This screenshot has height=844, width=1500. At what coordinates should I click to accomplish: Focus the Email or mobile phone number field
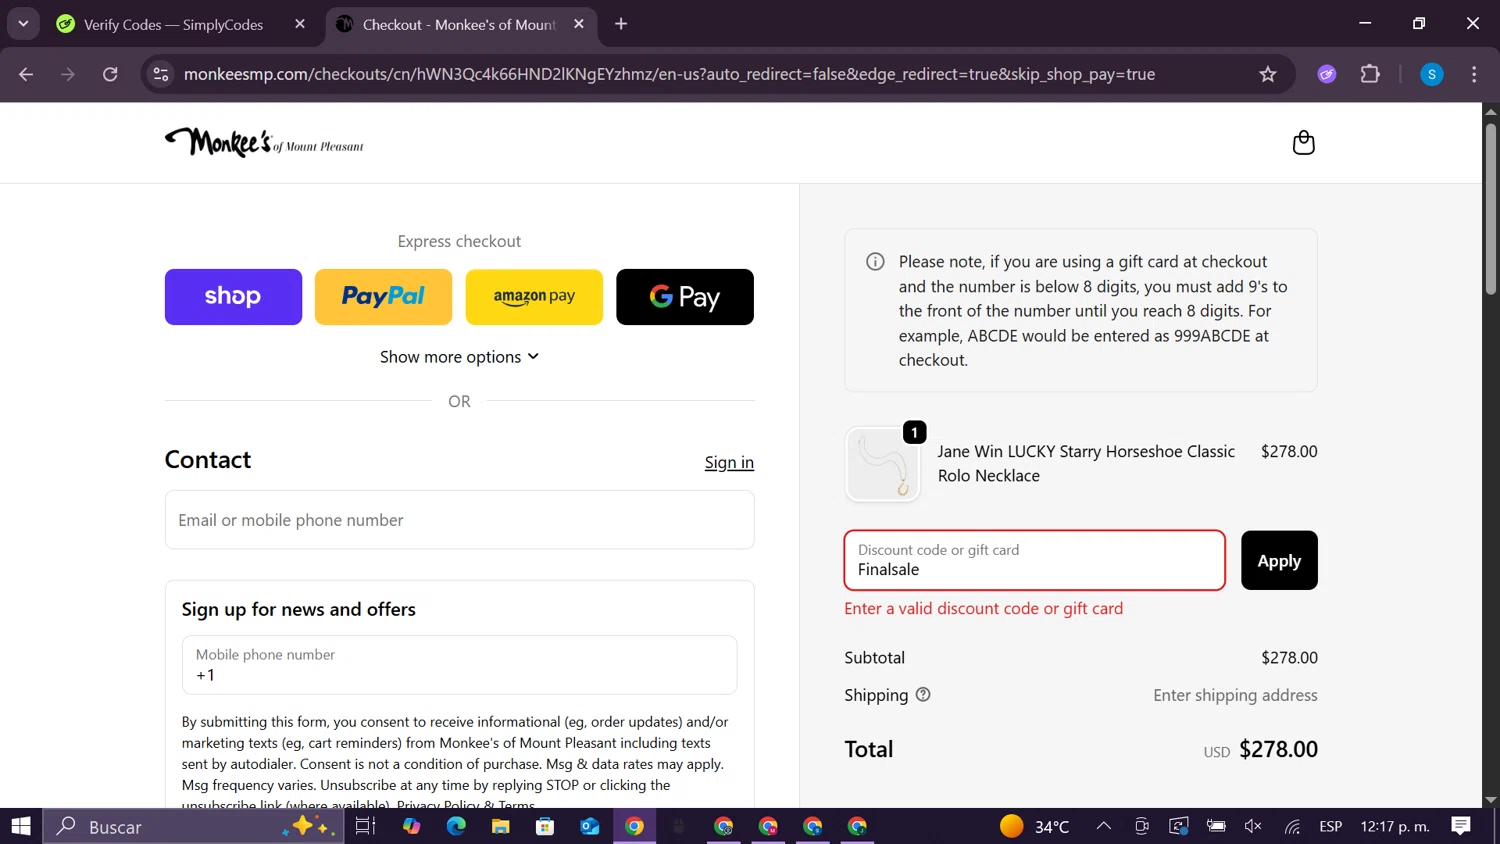pyautogui.click(x=459, y=520)
